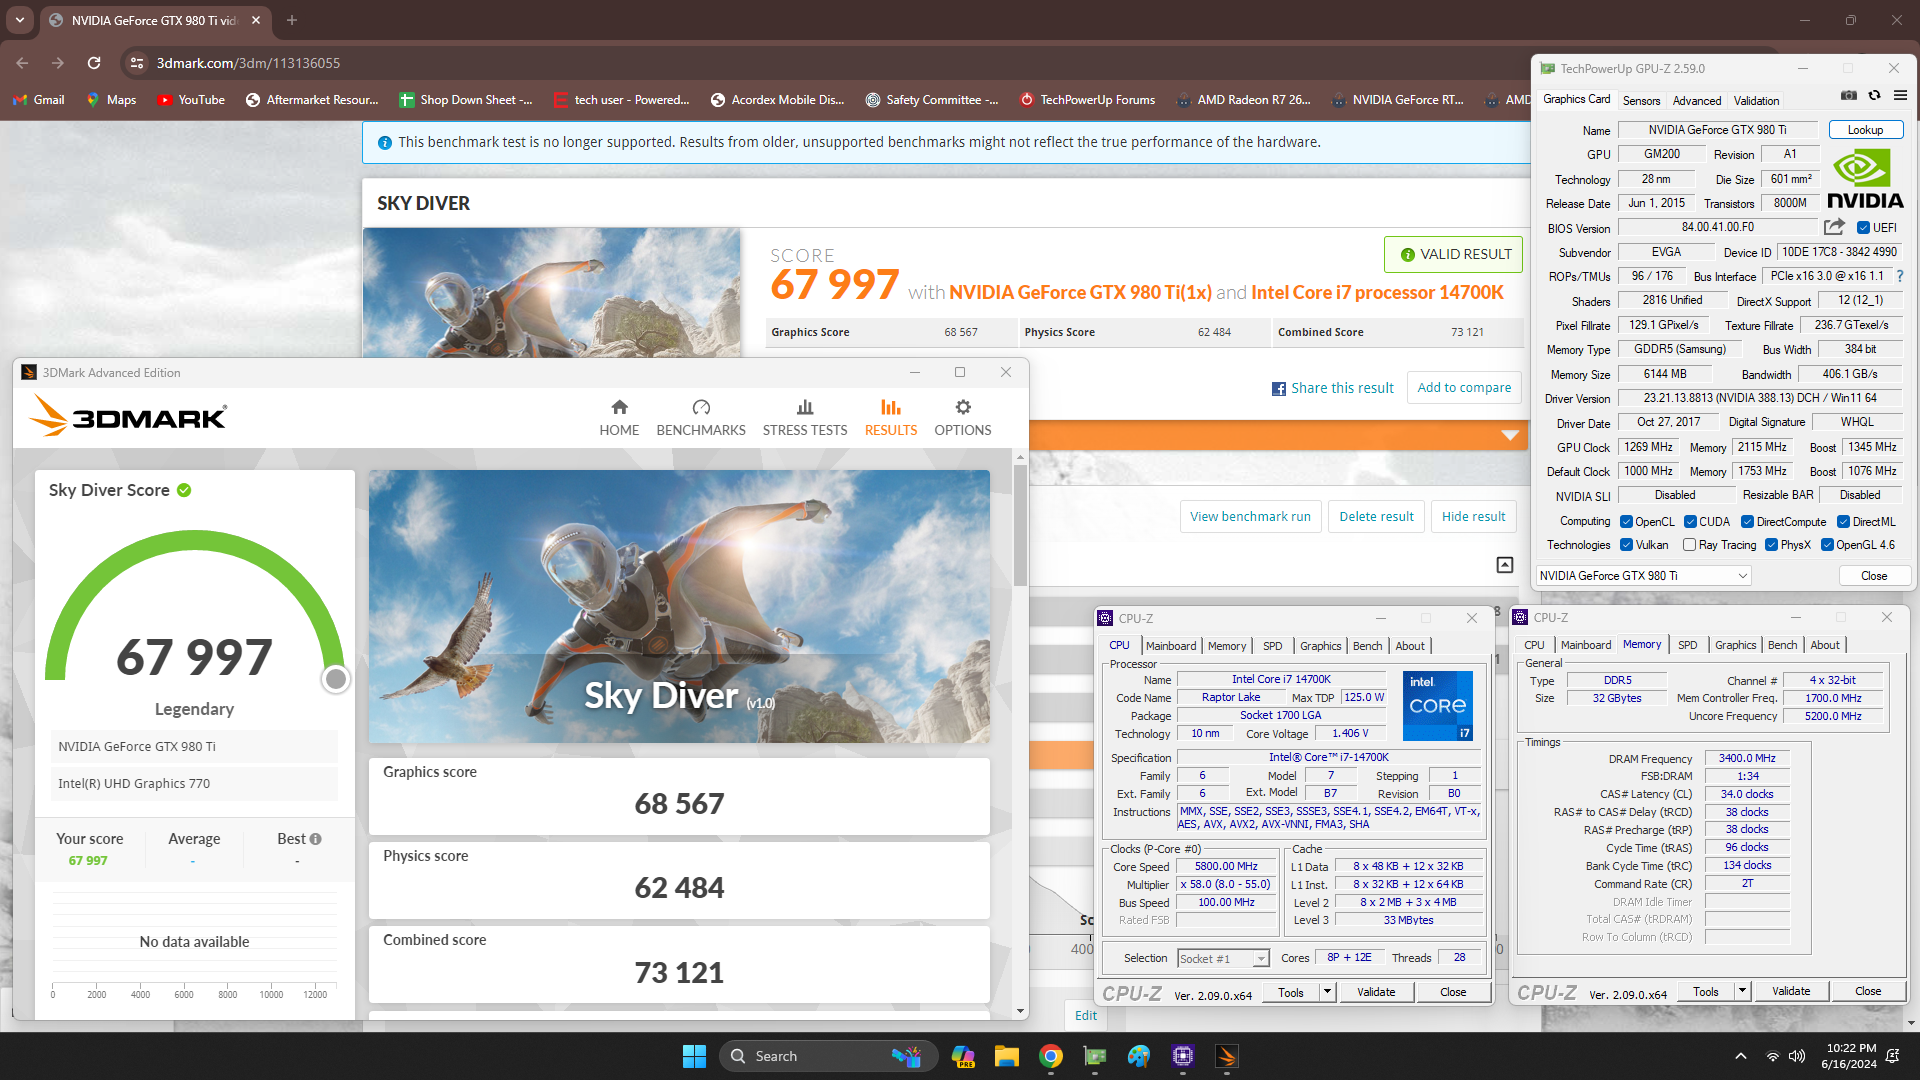The image size is (1920, 1080).
Task: Toggle the Ray Tracing checkbox
Action: point(1689,545)
